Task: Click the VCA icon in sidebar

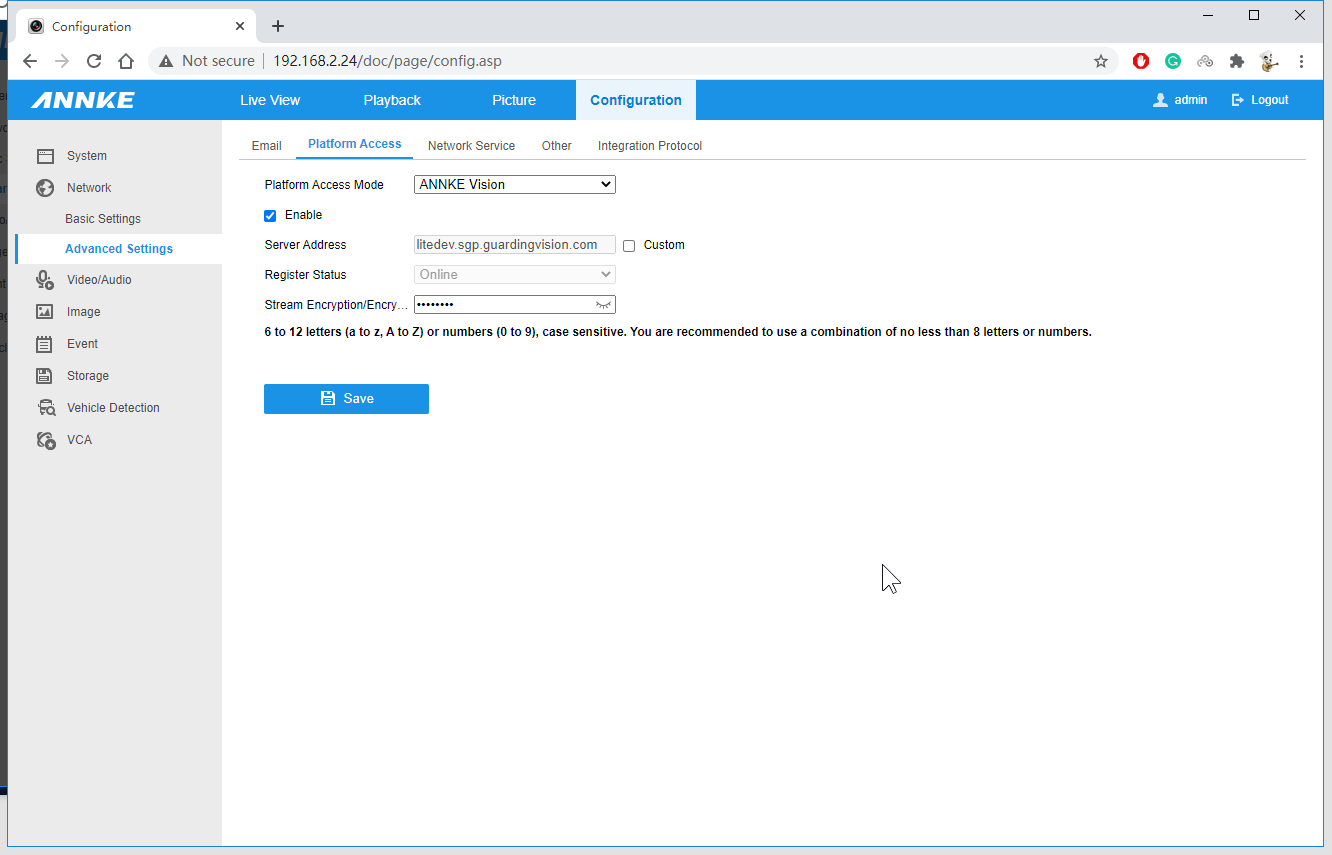Action: [x=45, y=440]
